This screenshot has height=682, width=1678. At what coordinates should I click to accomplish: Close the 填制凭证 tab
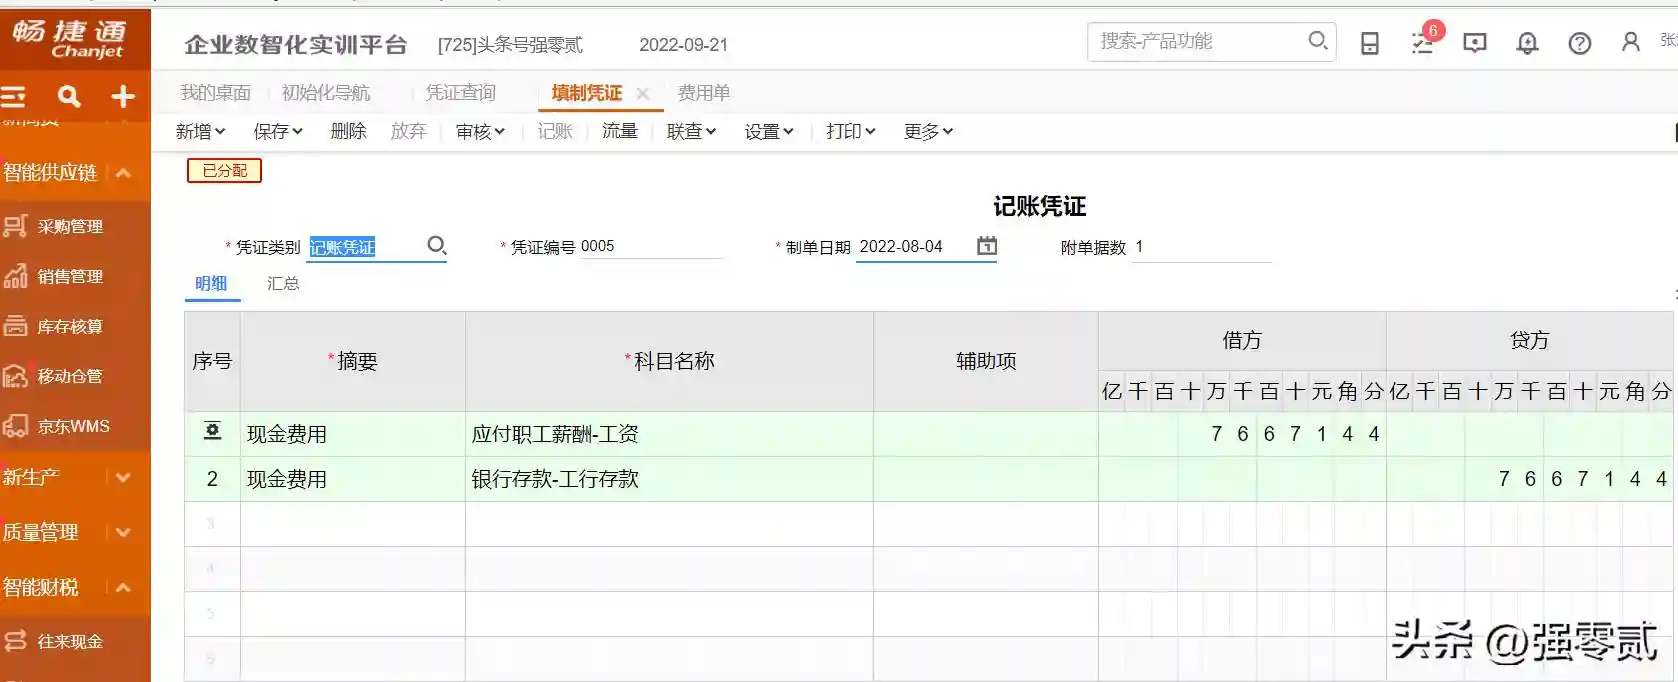pos(642,94)
